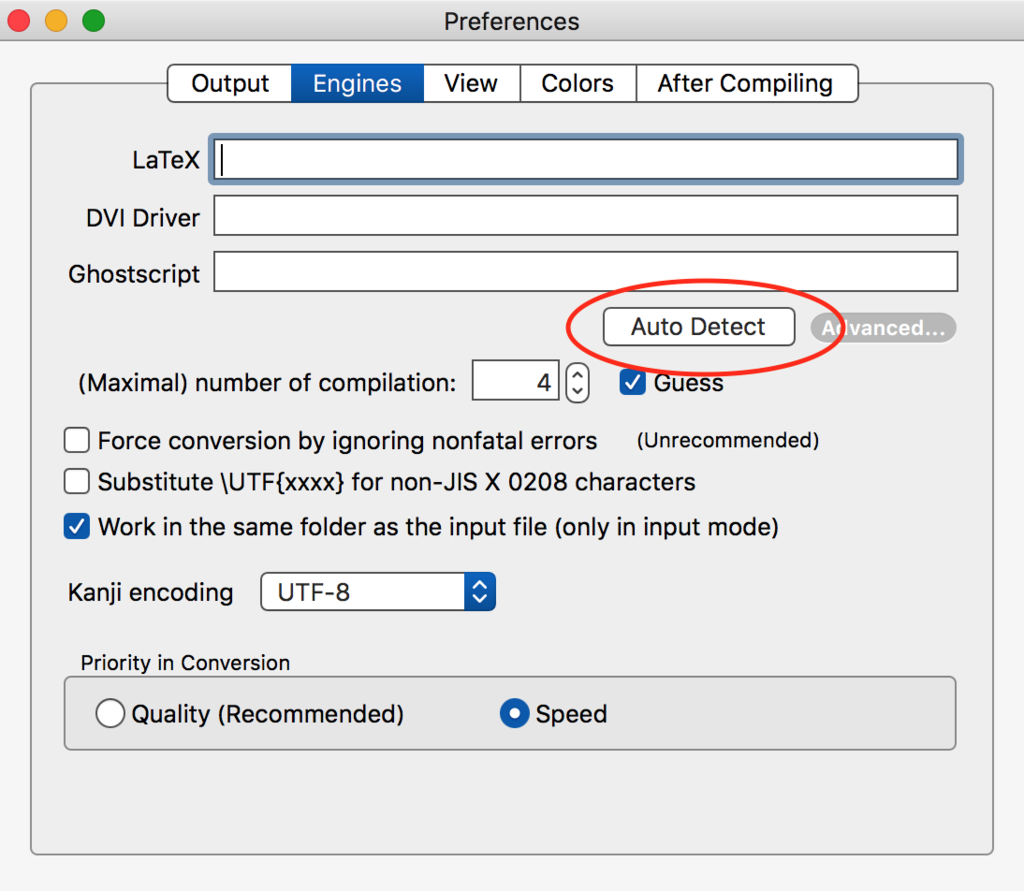Choose the Speed radio button
1024x891 pixels.
click(x=515, y=713)
